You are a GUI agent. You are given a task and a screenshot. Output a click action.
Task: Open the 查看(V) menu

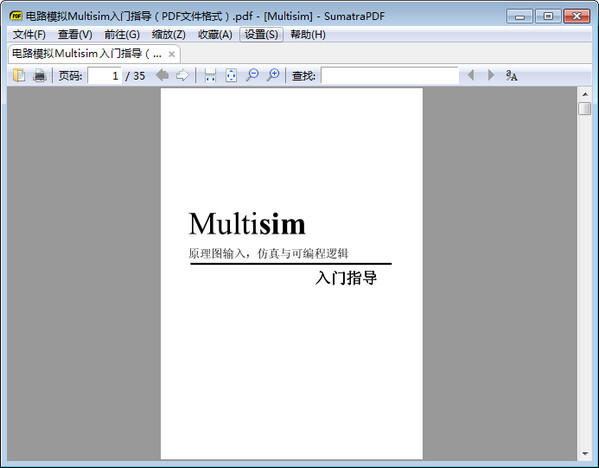pos(75,35)
